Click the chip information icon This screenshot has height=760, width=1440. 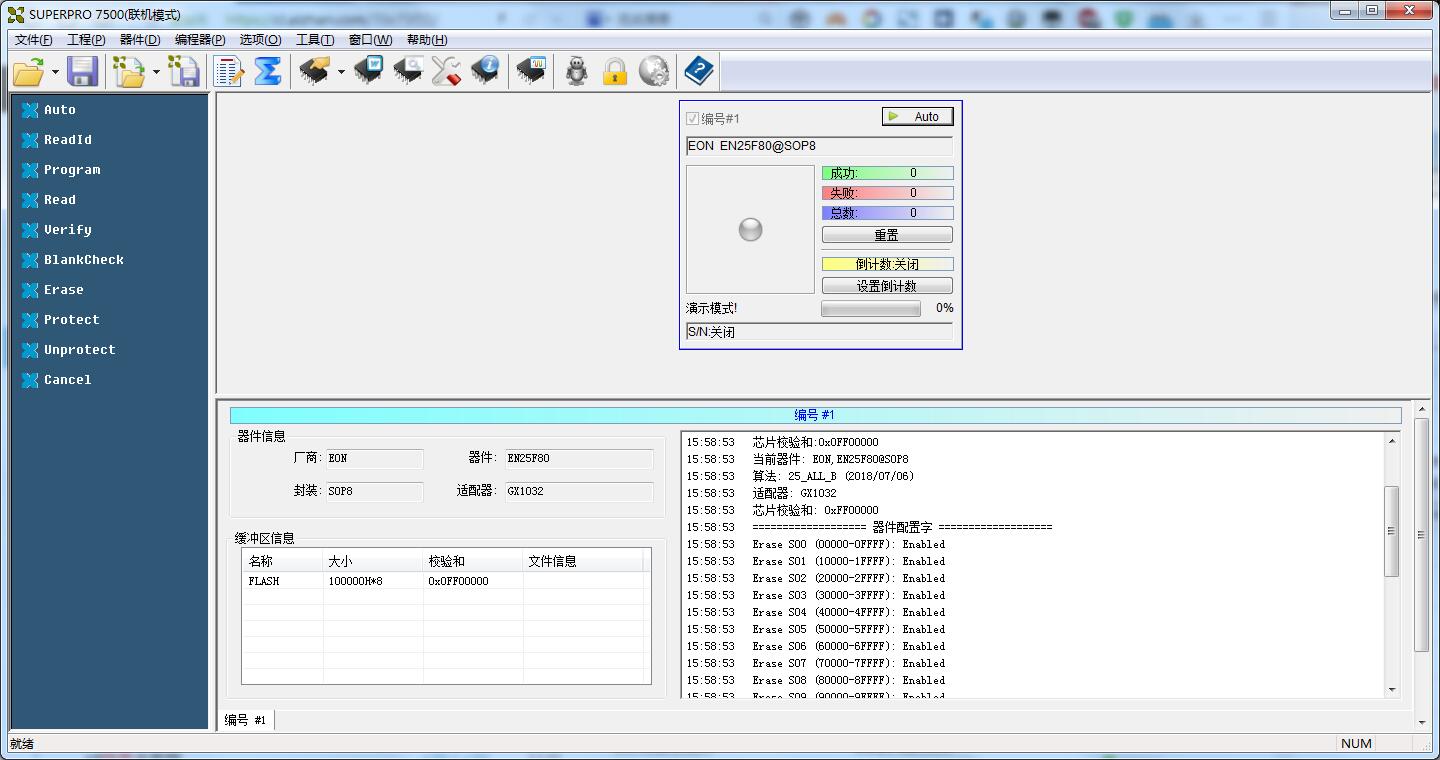485,71
